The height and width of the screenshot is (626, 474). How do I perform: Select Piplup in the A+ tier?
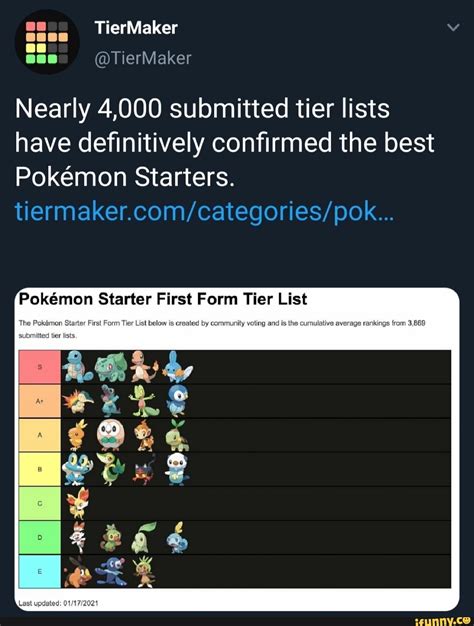click(177, 401)
